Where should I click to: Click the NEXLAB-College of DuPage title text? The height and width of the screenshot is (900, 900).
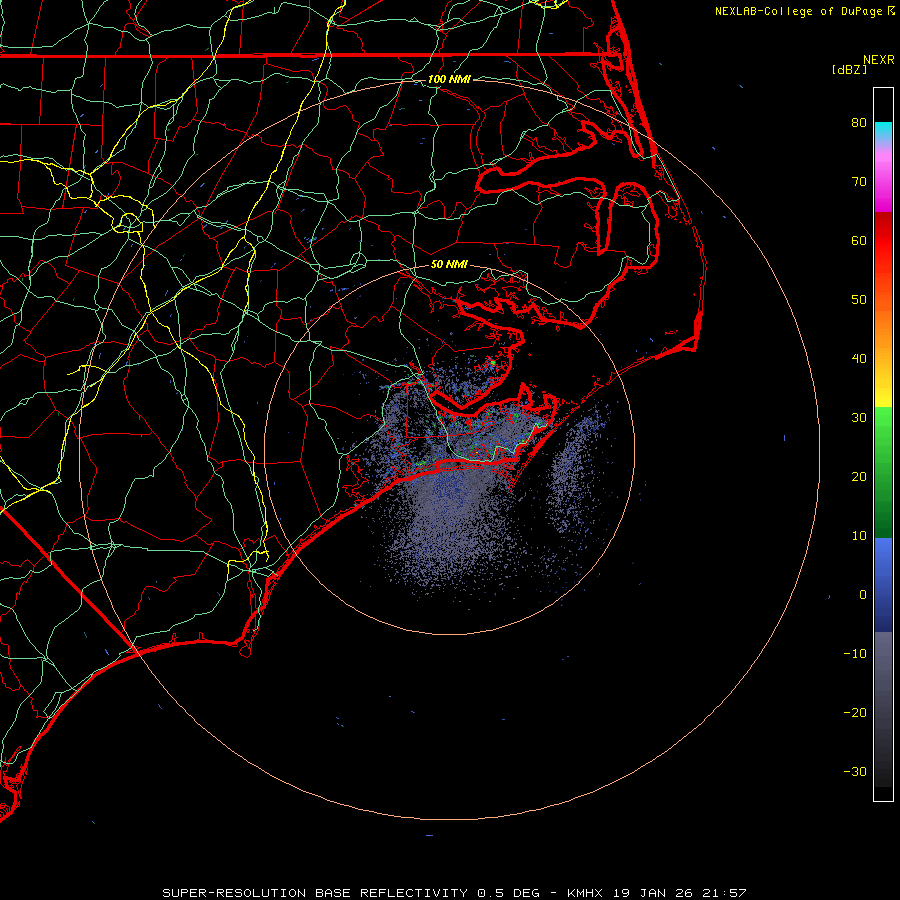(x=798, y=11)
